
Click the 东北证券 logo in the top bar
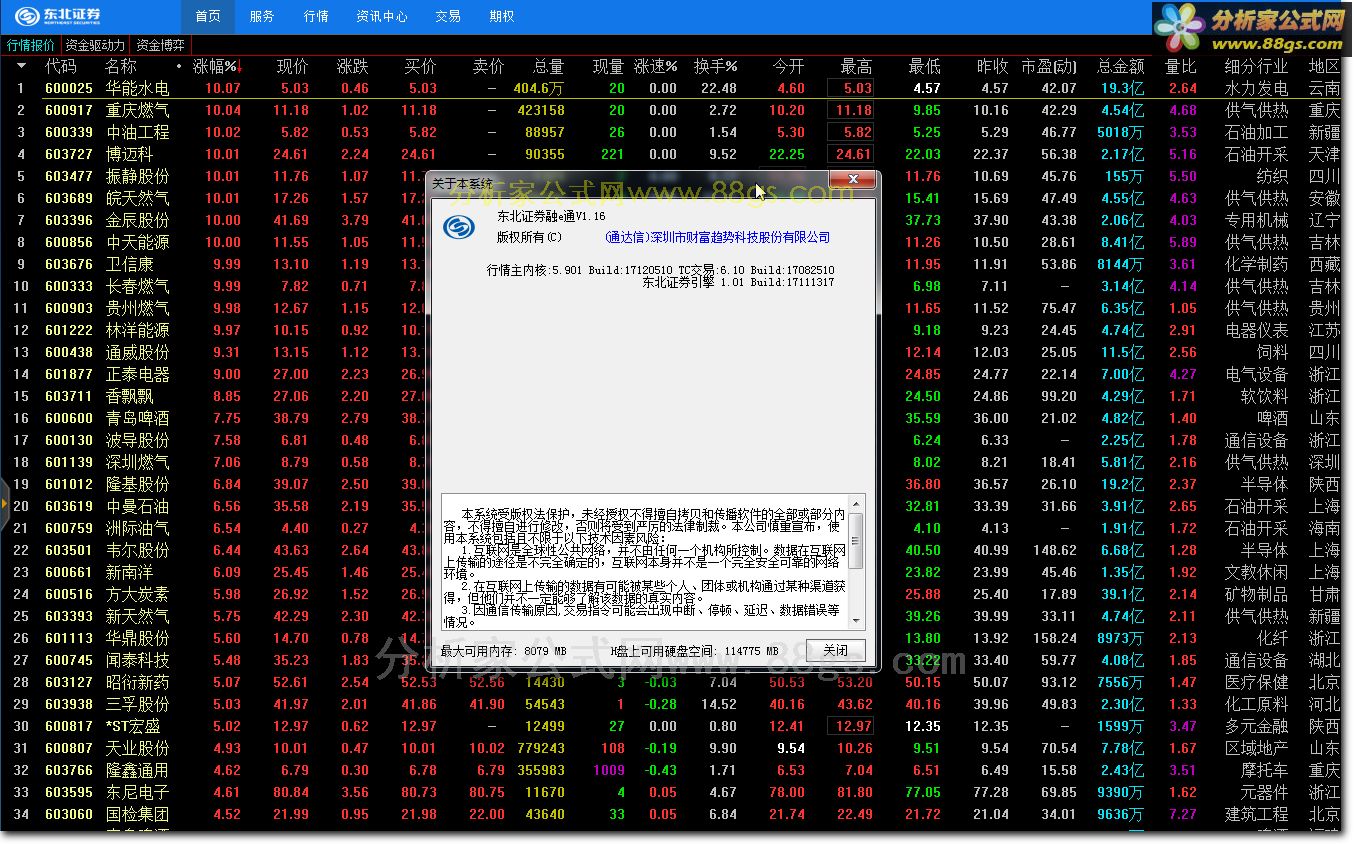pos(59,16)
